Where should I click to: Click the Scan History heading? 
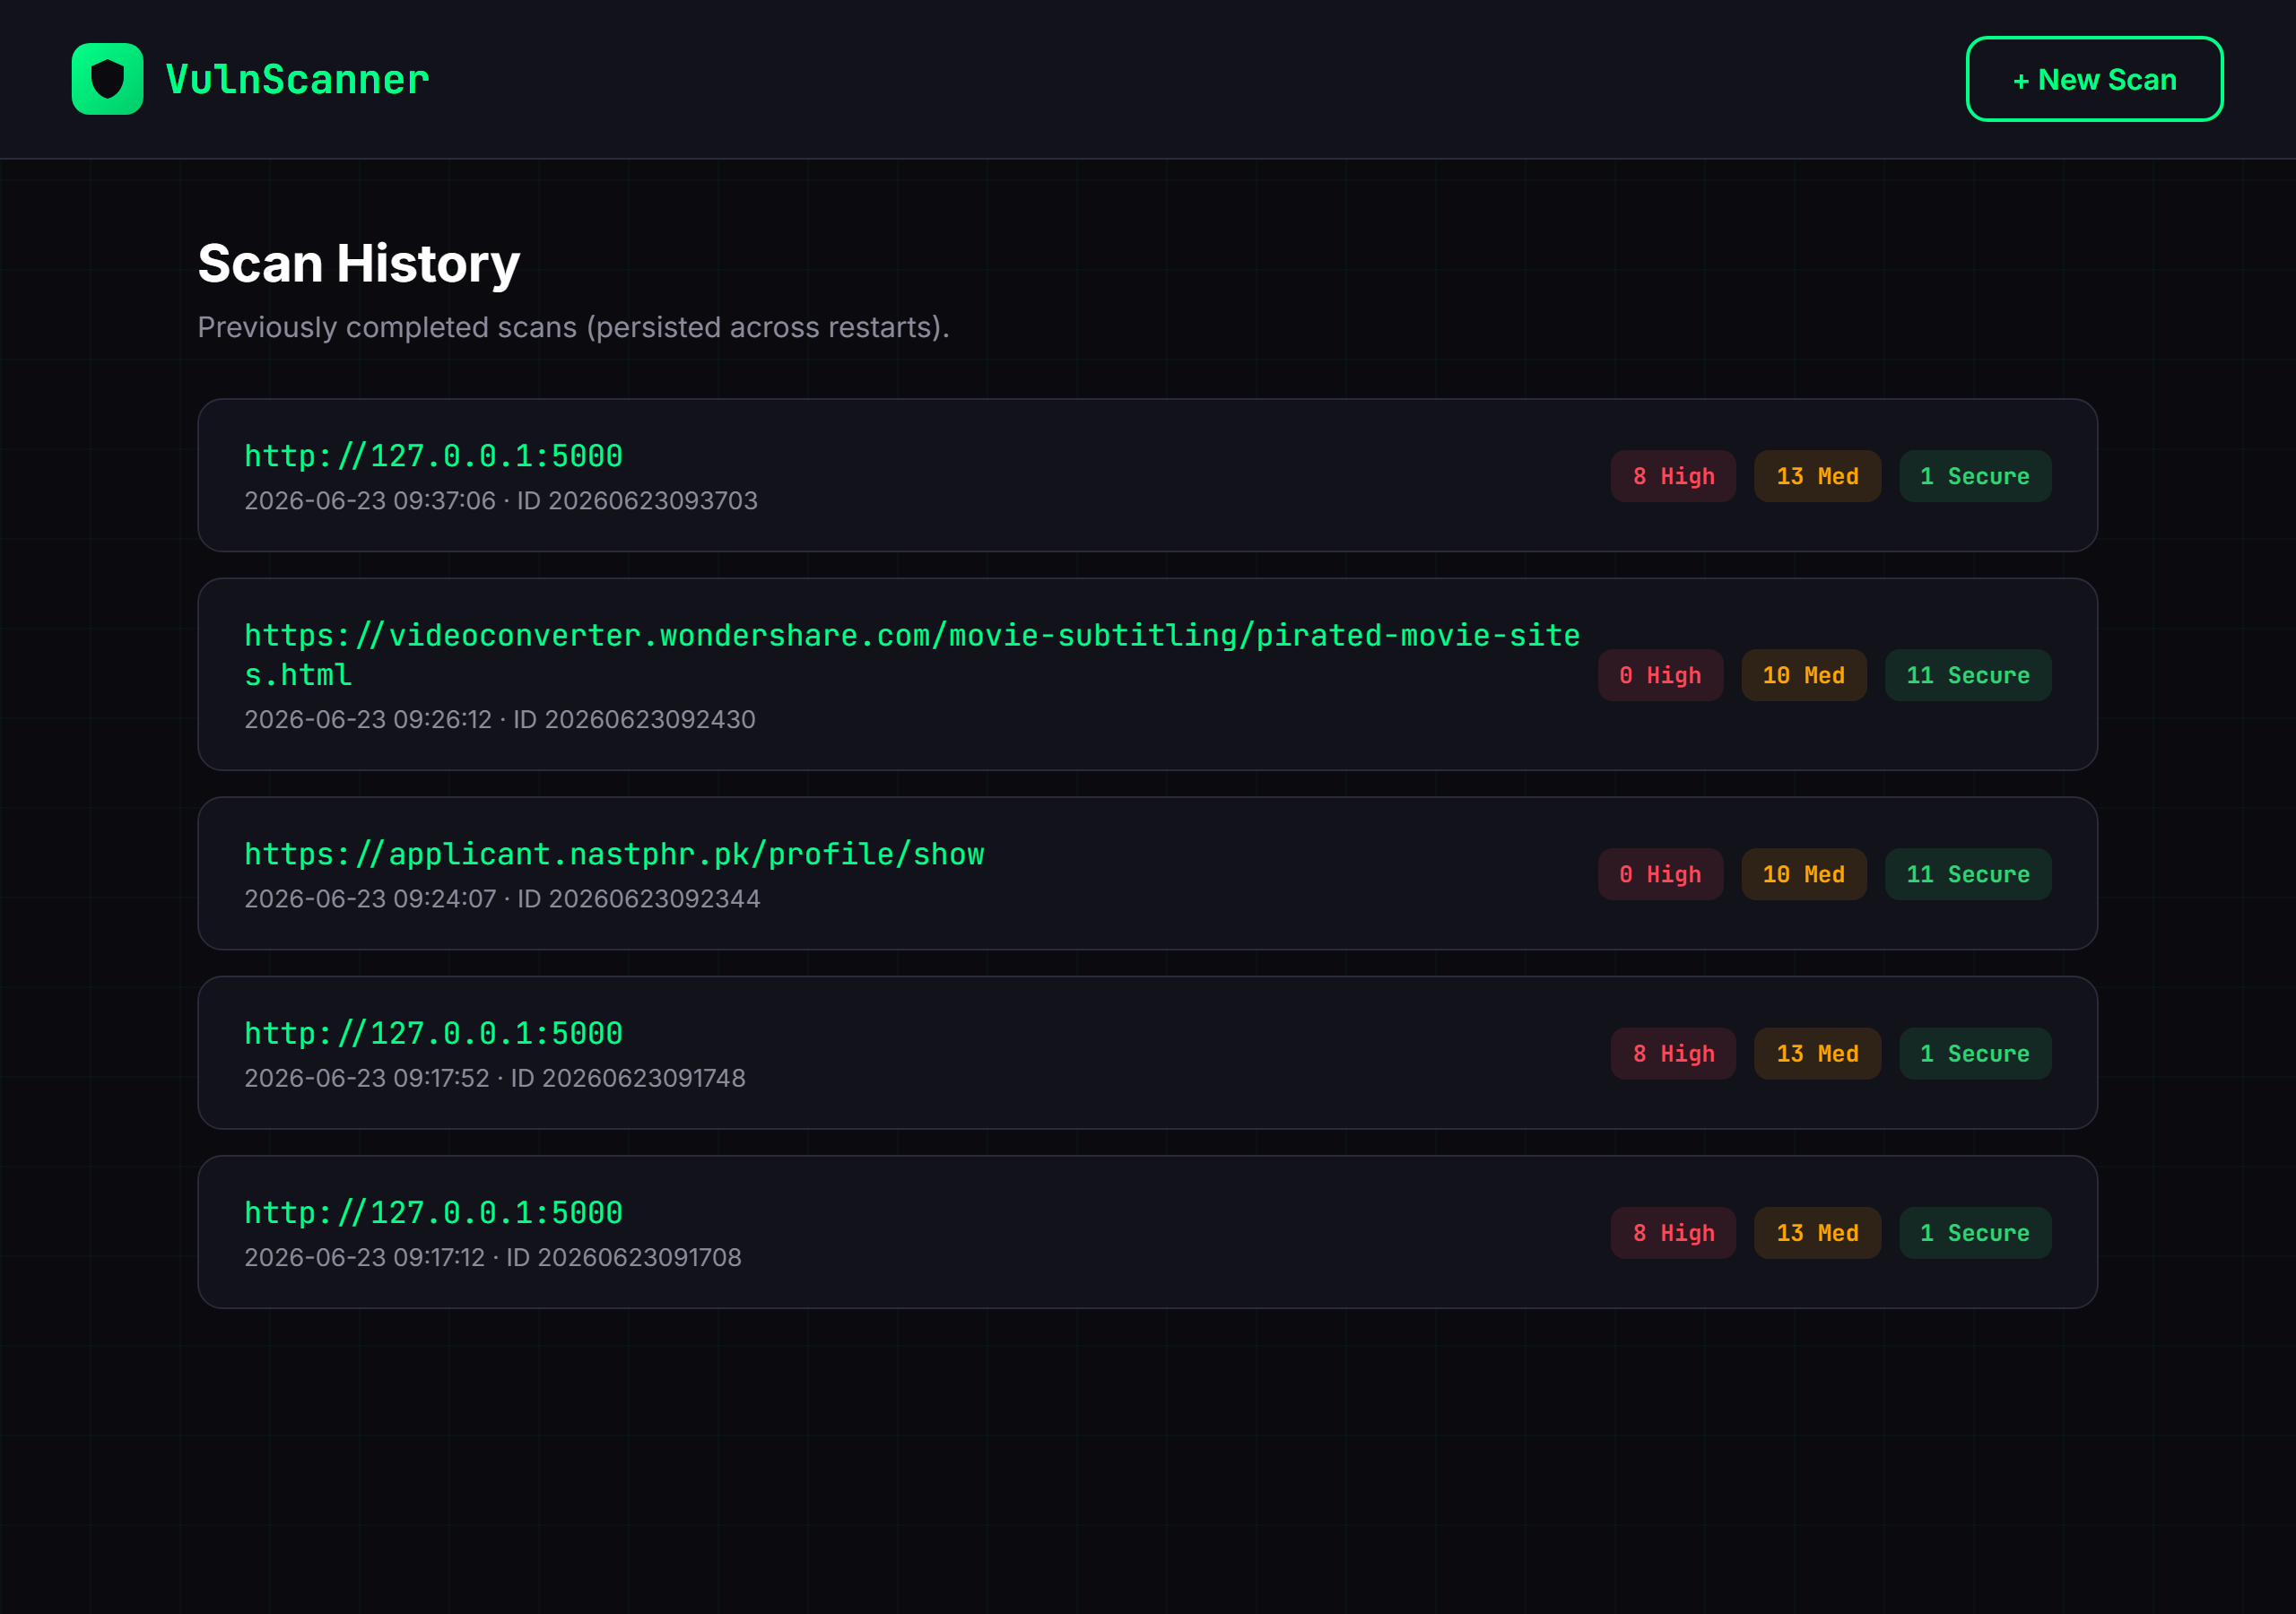pos(359,264)
